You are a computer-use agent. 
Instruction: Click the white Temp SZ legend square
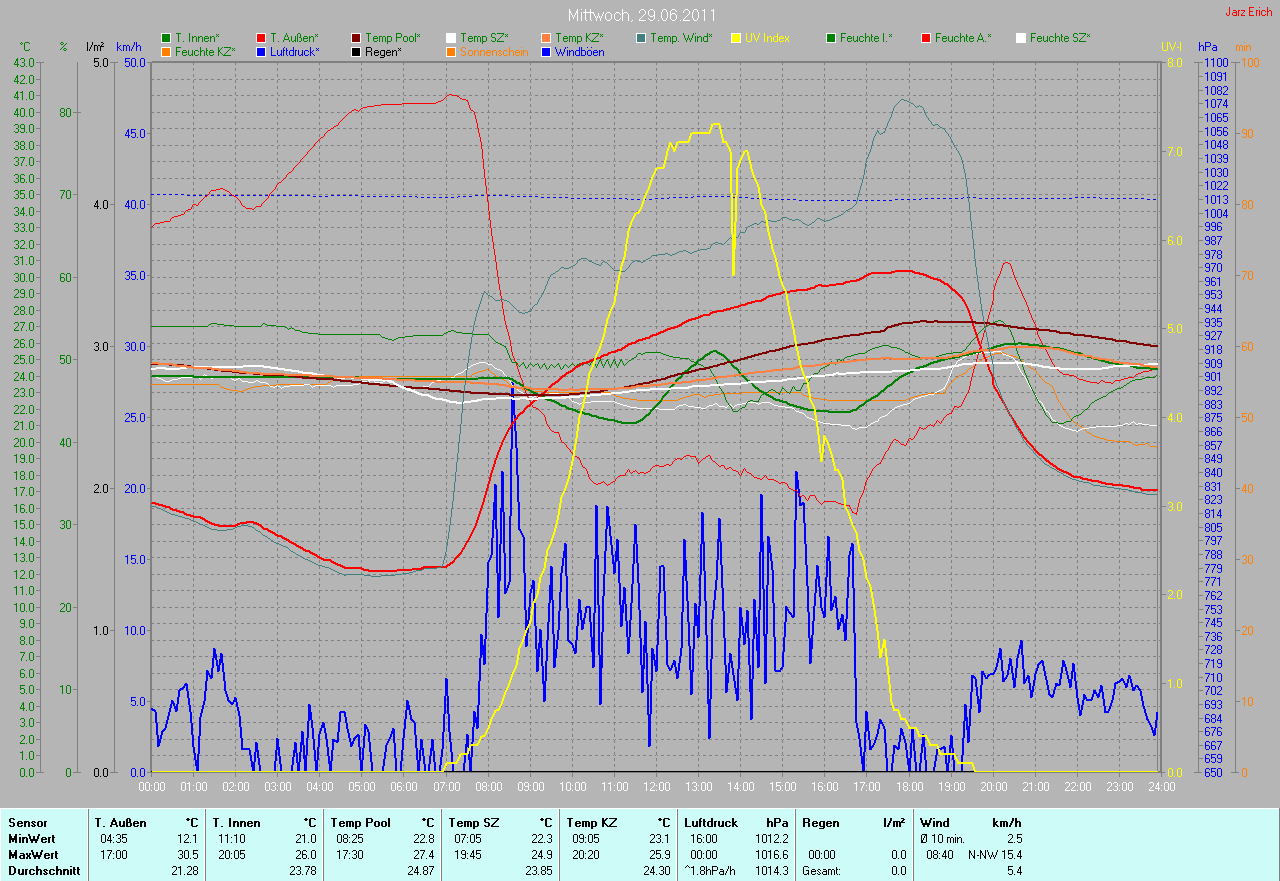[451, 38]
